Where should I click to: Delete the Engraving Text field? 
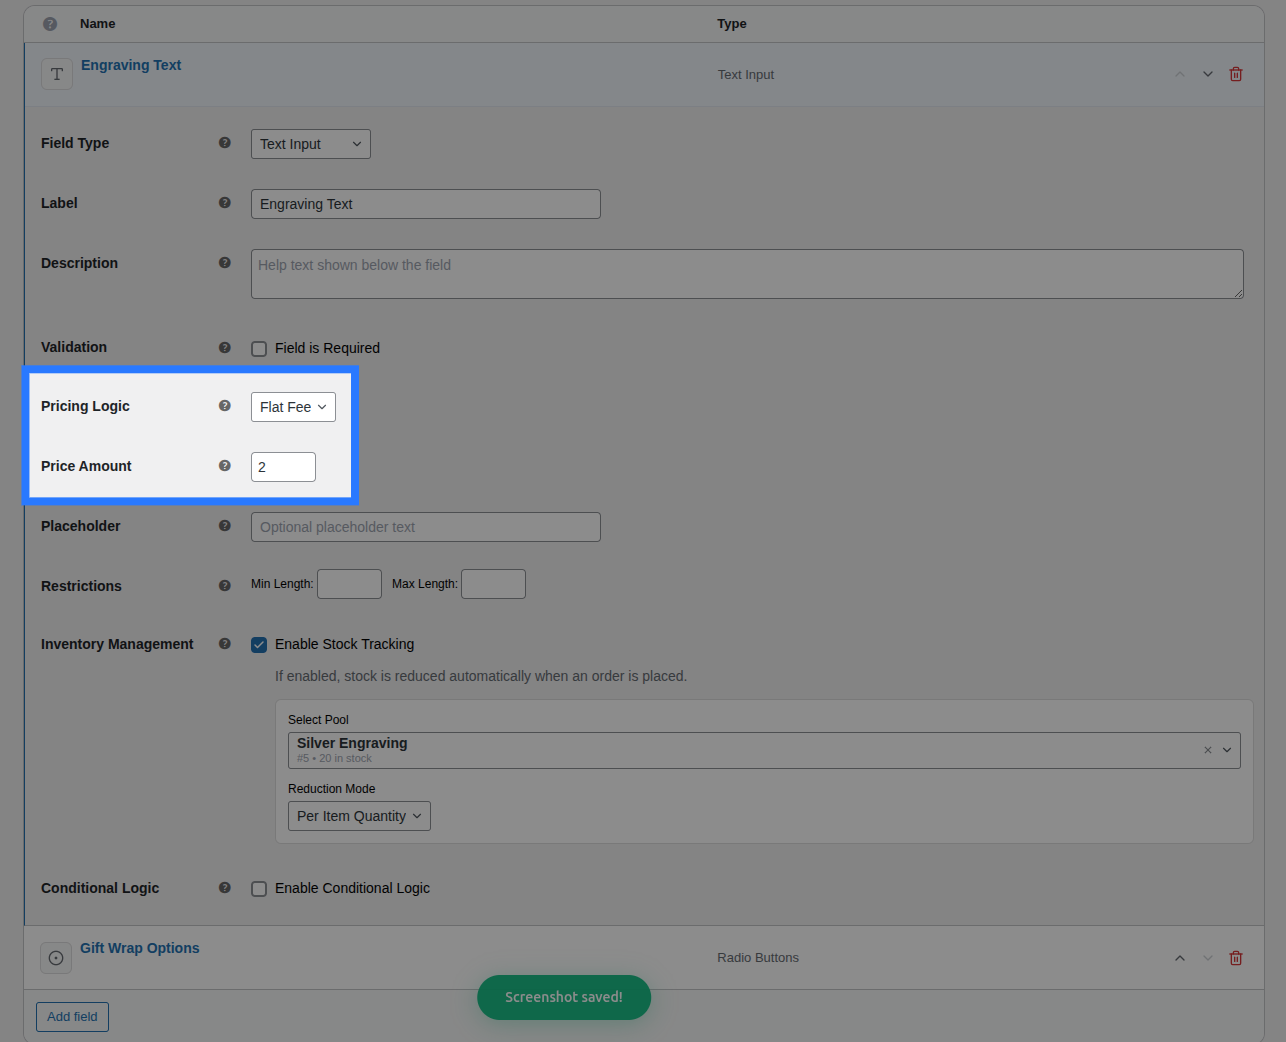pos(1236,74)
